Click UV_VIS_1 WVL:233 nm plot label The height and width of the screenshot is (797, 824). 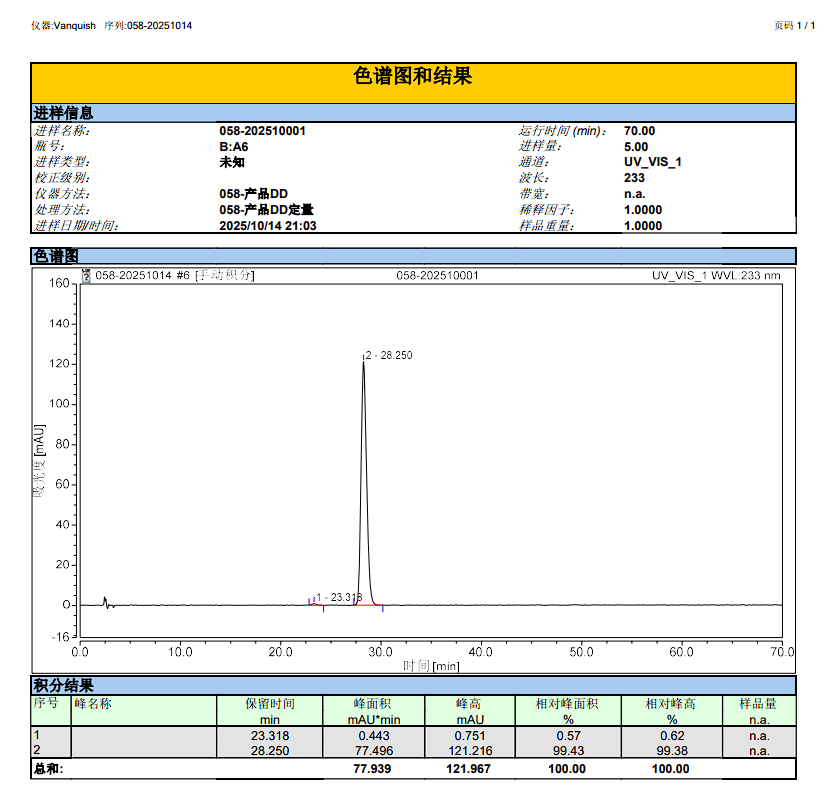tap(716, 275)
